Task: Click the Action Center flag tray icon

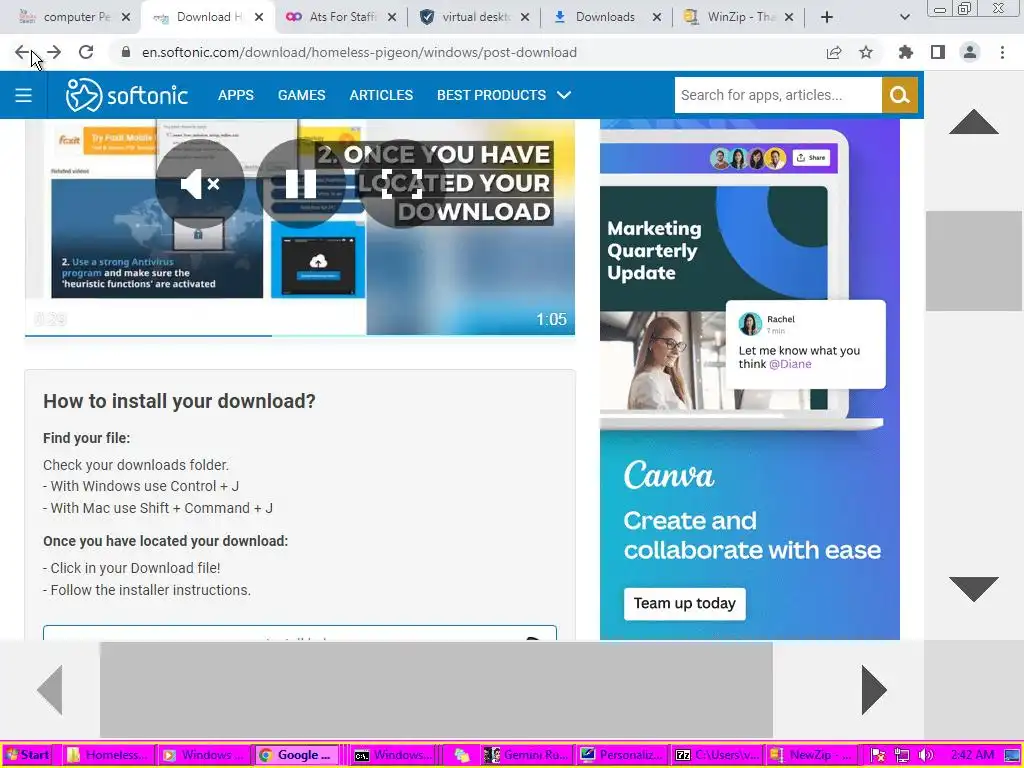Action: click(x=878, y=756)
